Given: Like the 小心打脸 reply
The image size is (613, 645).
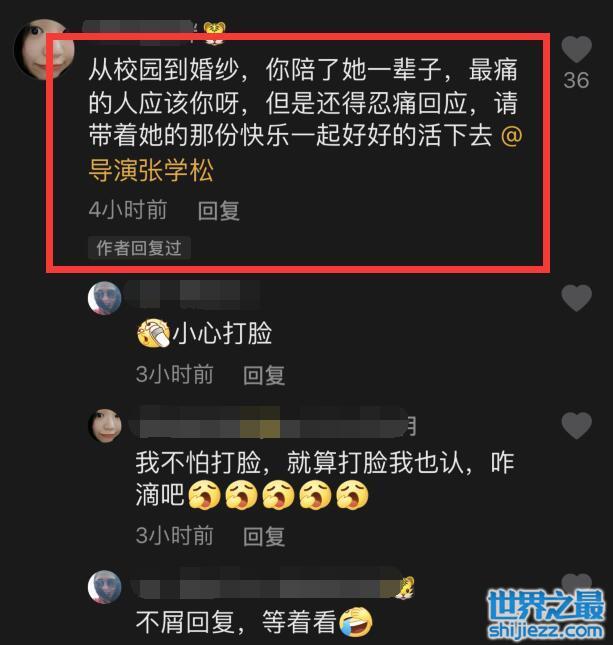Looking at the screenshot, I should [x=576, y=297].
